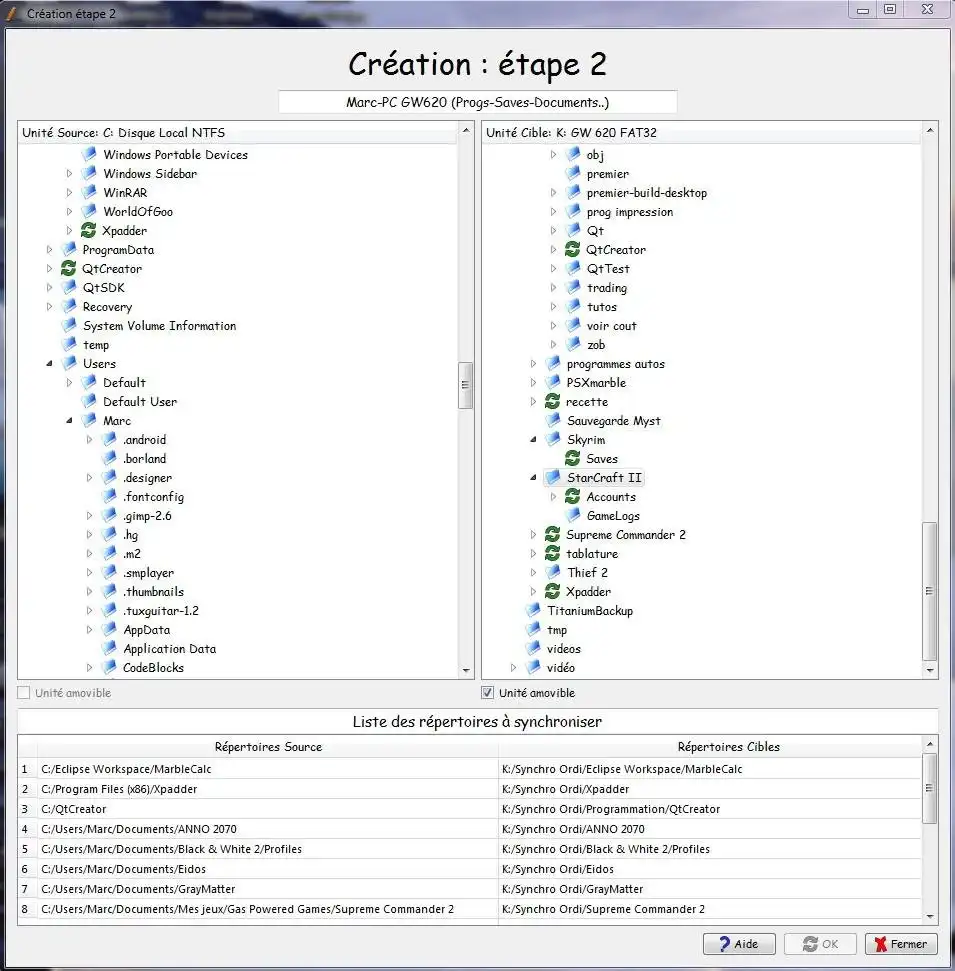Click the folder icon next to WinRAR
Viewport: 955px width, 971px height.
coord(89,193)
